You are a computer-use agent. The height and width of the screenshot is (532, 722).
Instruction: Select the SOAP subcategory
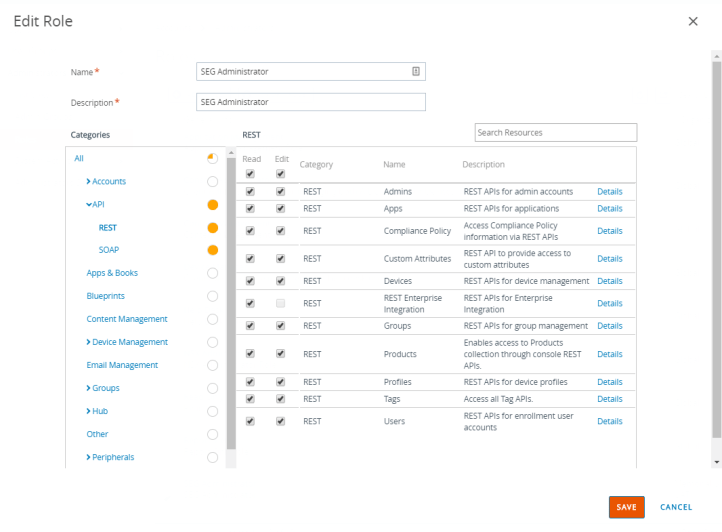pos(109,250)
